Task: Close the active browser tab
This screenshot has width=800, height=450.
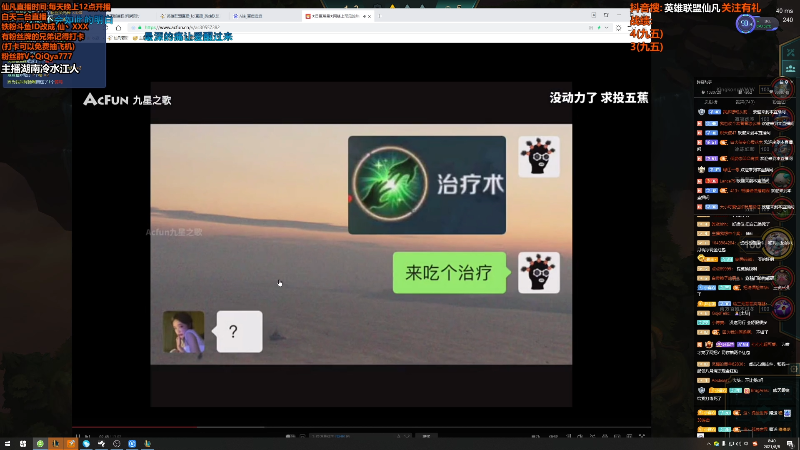Action: (369, 16)
